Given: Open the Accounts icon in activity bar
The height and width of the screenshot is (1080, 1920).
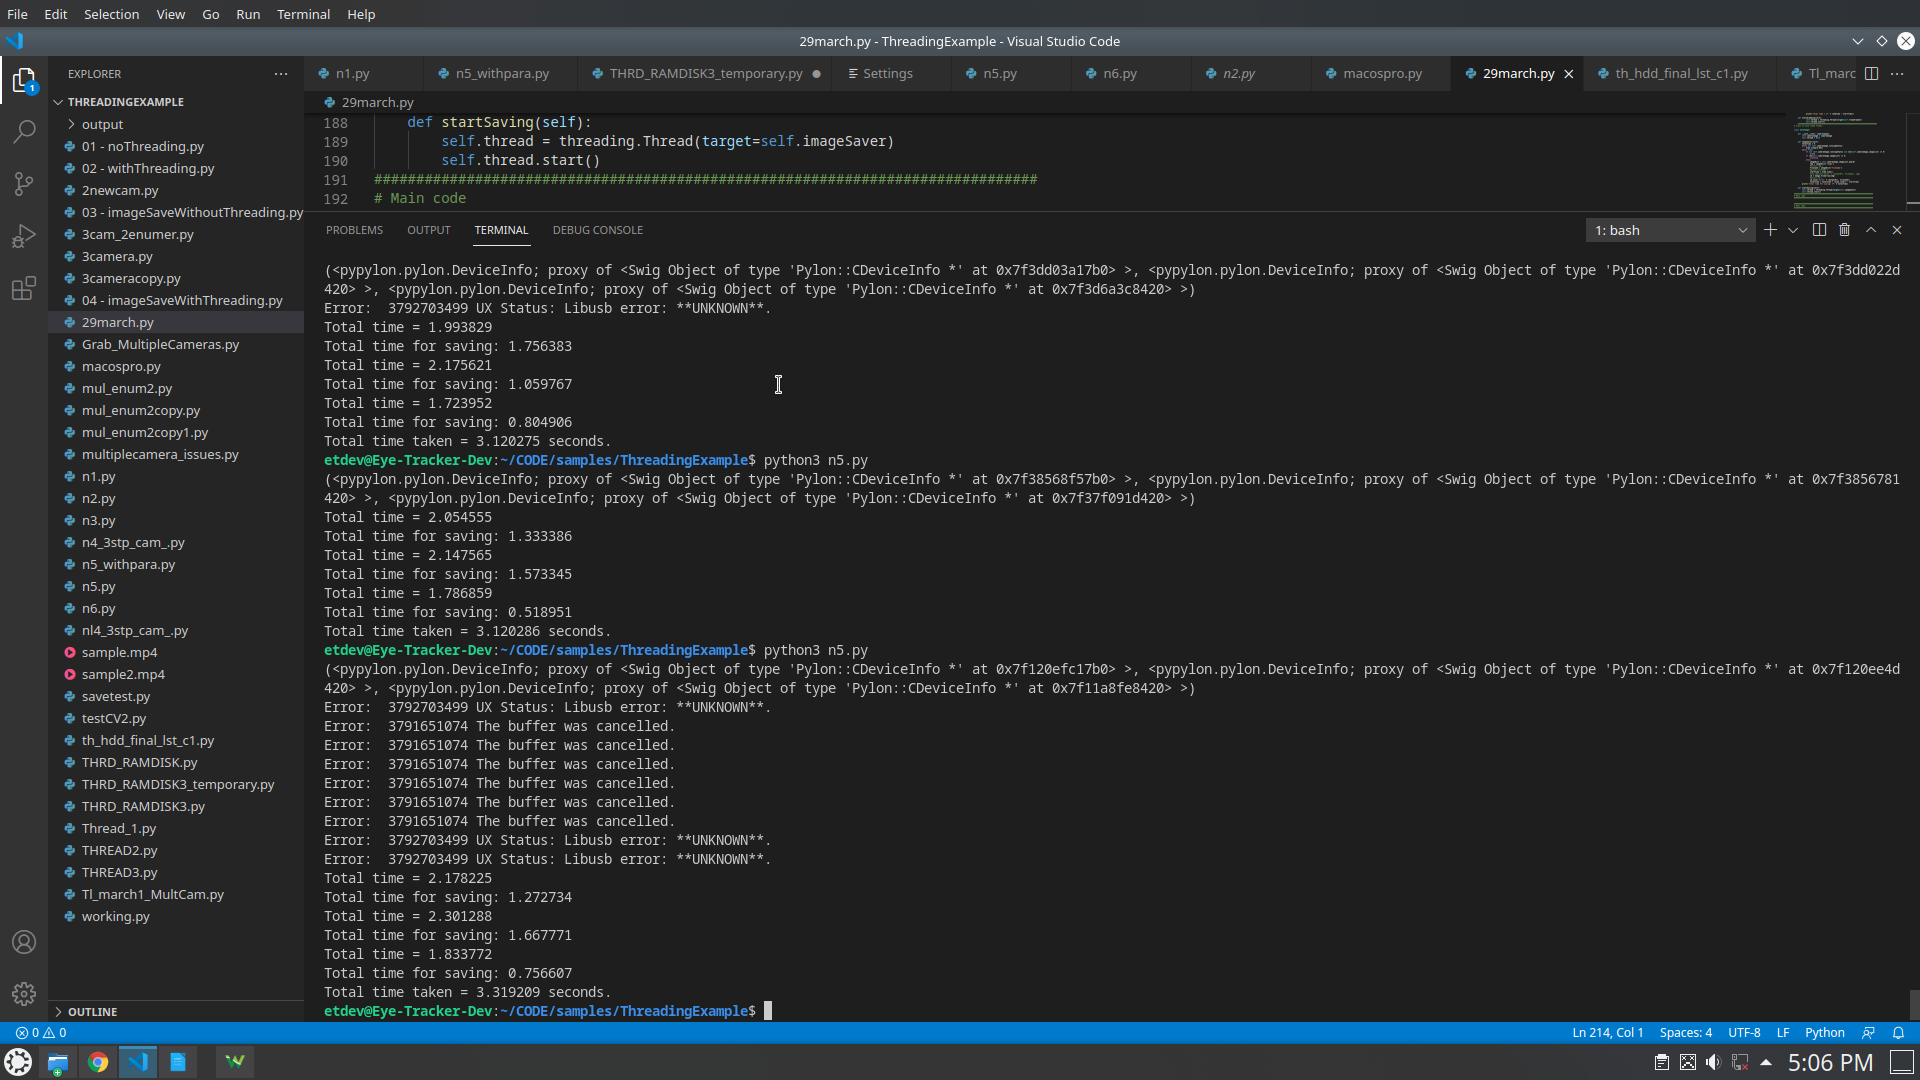Looking at the screenshot, I should click(x=24, y=941).
